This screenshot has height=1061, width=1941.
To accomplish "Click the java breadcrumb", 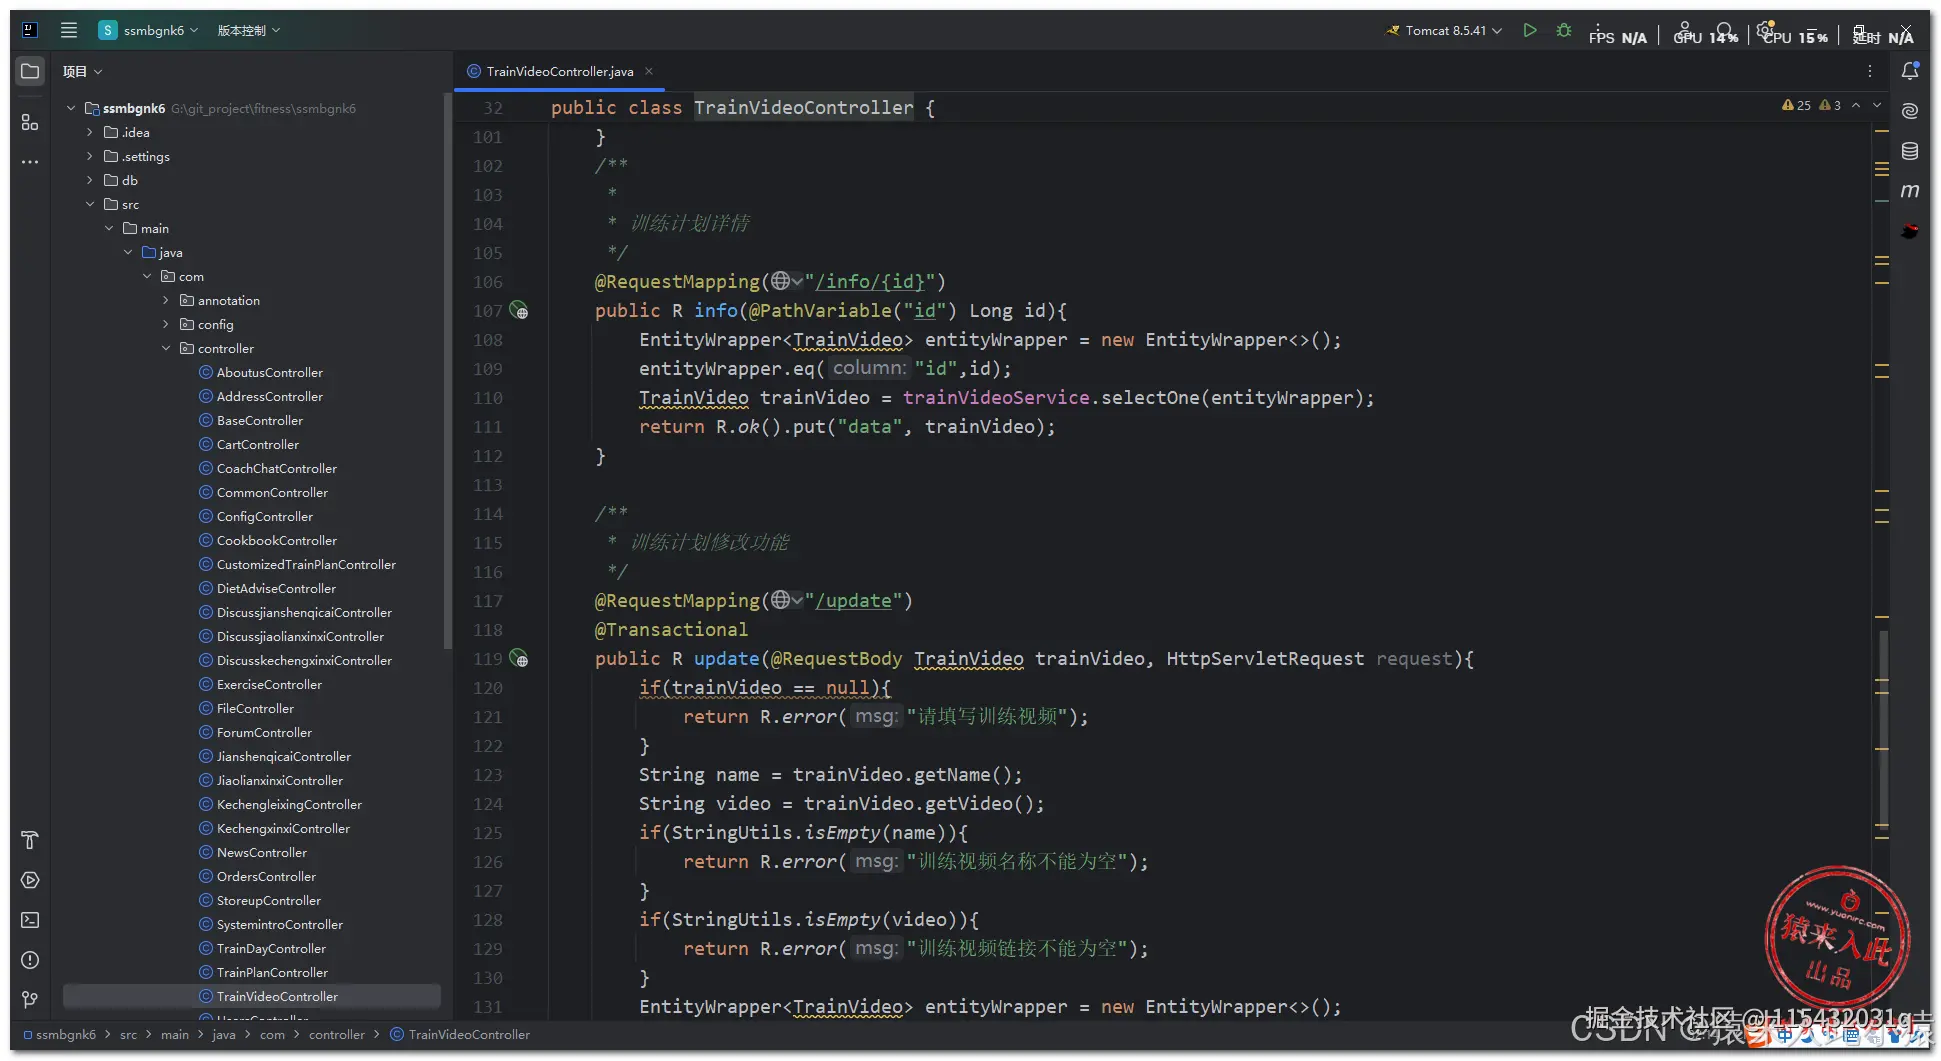I will click(224, 1034).
